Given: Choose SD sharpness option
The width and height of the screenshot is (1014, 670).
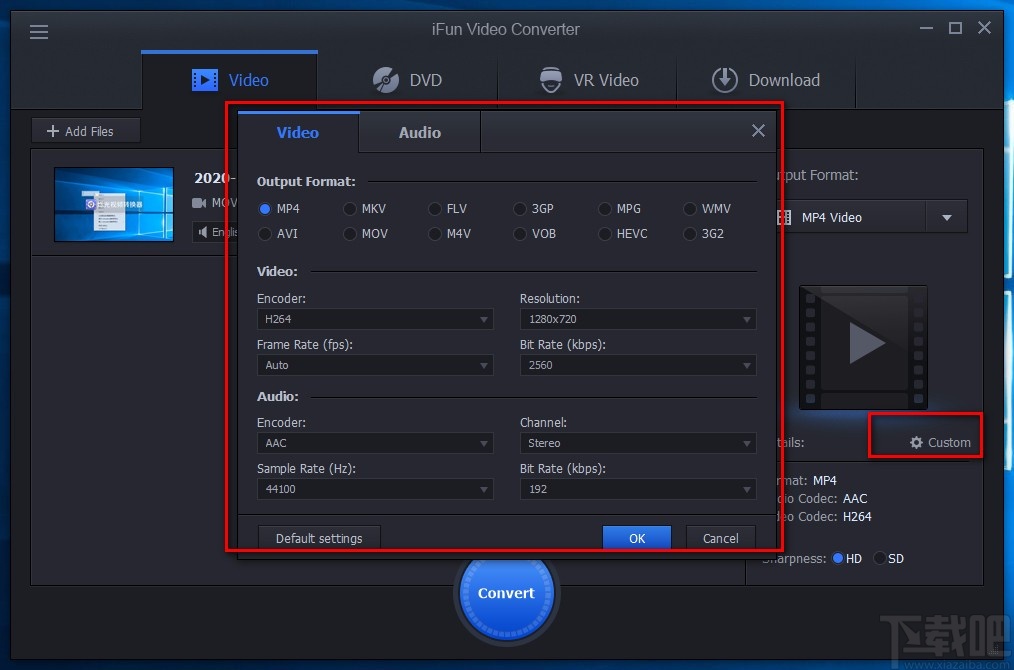Looking at the screenshot, I should coord(889,558).
